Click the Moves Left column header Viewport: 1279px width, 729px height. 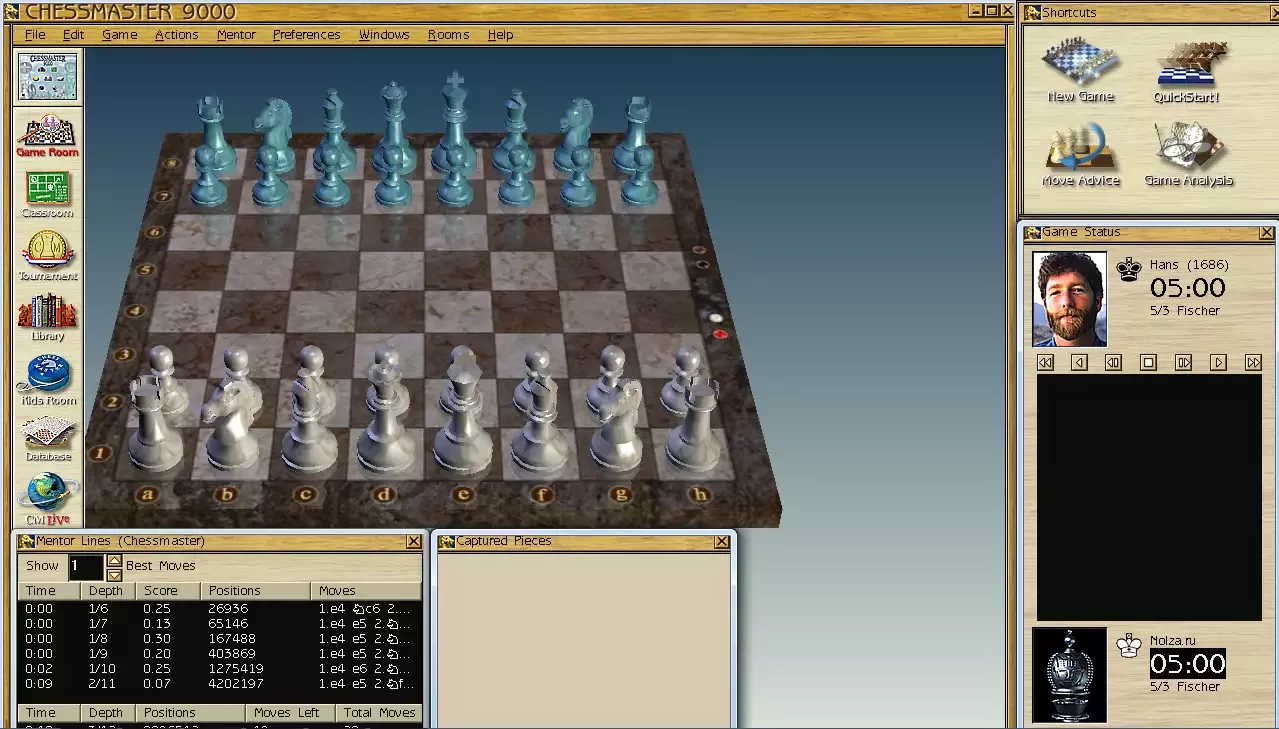[291, 712]
